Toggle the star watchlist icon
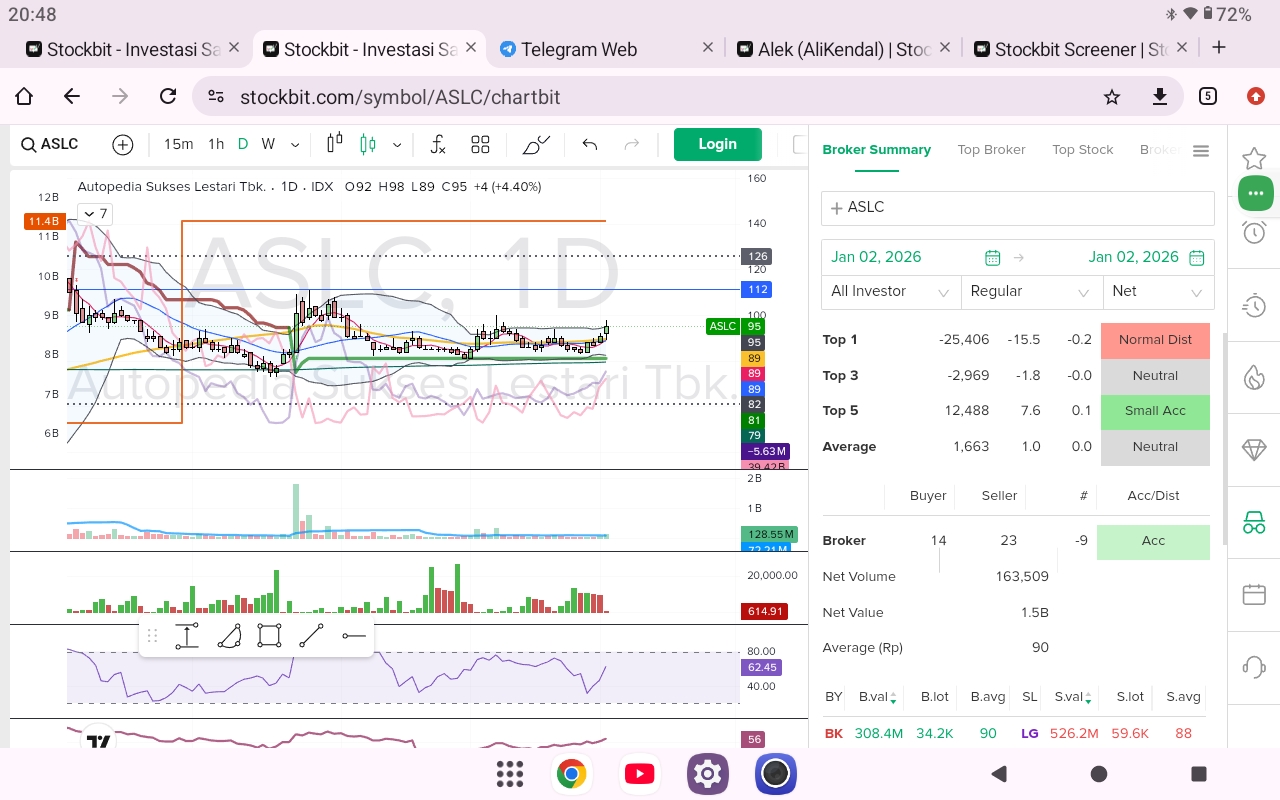This screenshot has width=1280, height=800. (1254, 159)
